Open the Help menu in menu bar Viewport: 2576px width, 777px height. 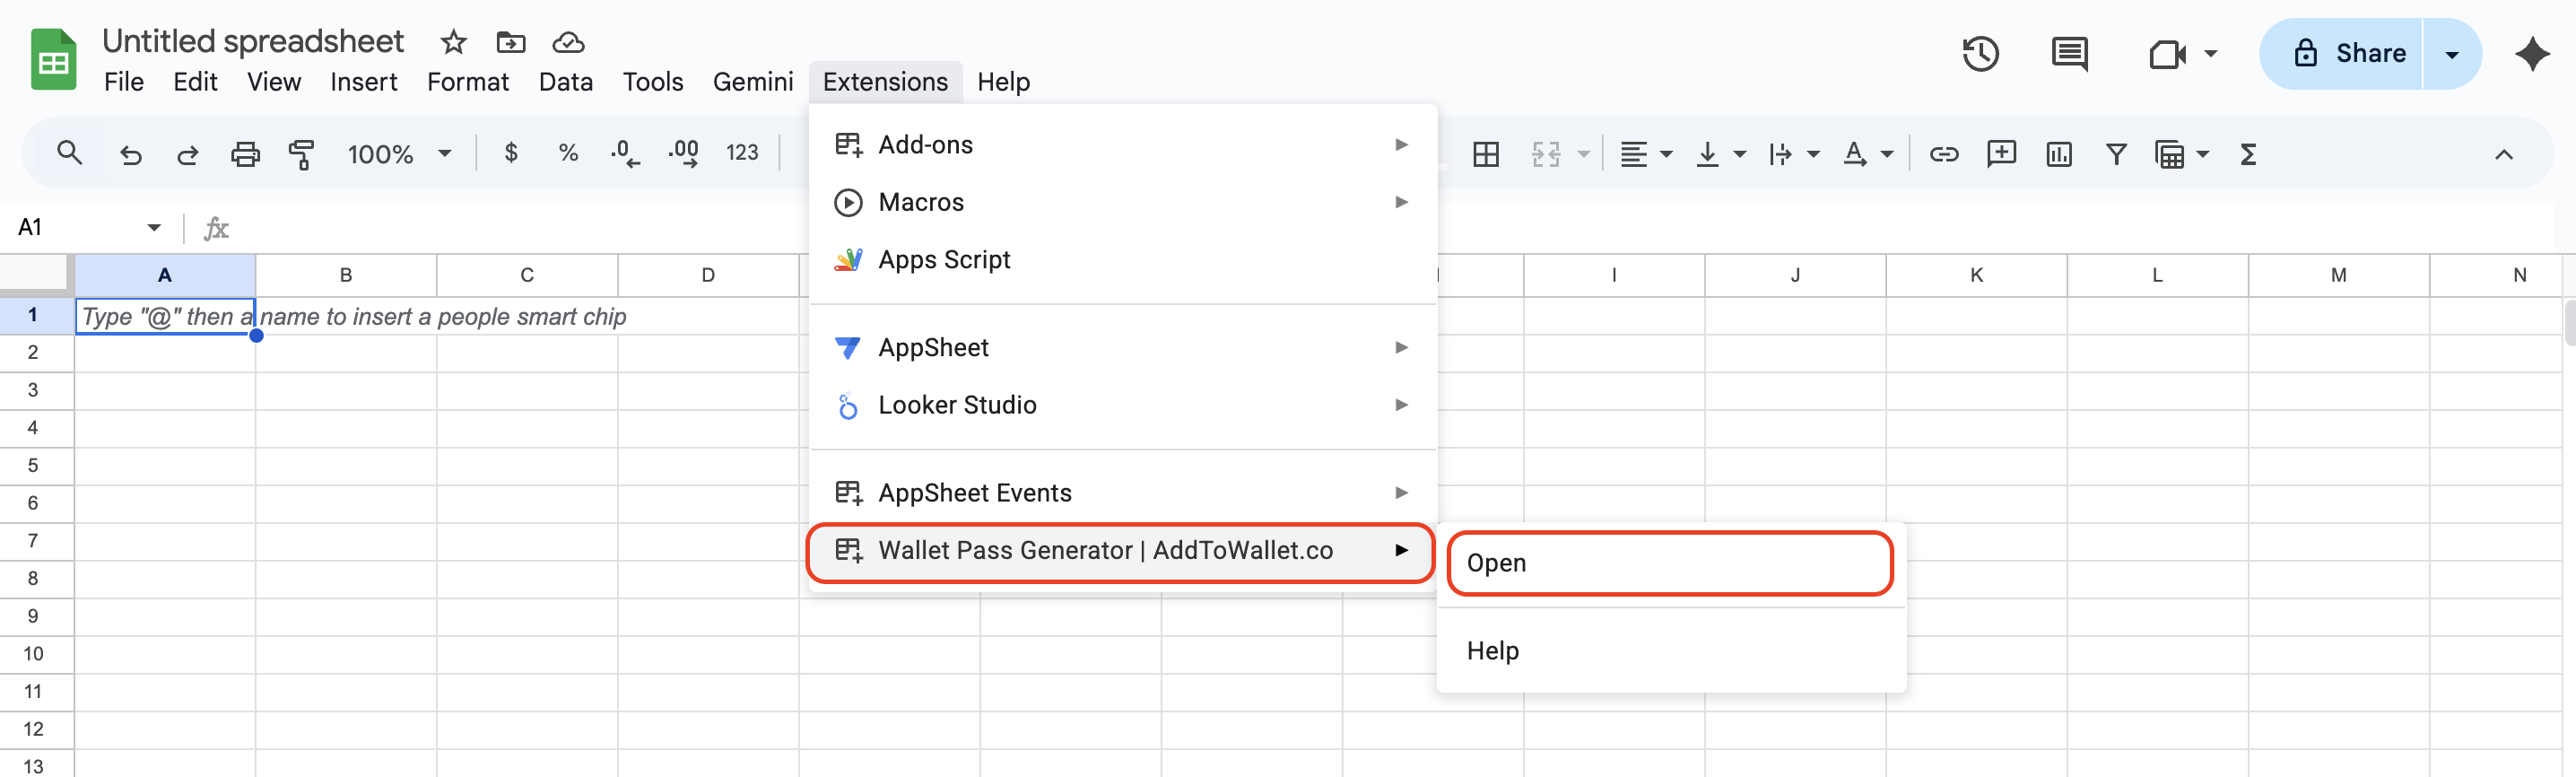(1003, 82)
